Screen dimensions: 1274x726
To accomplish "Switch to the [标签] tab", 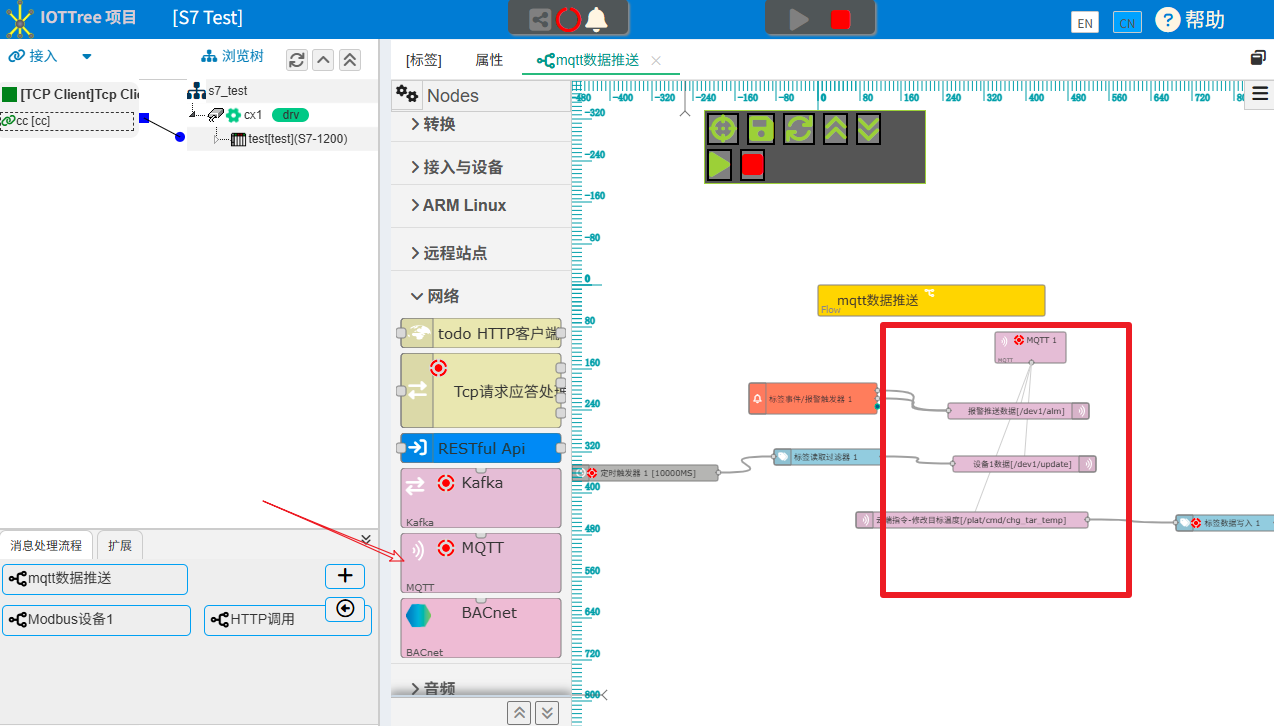I will [x=424, y=60].
